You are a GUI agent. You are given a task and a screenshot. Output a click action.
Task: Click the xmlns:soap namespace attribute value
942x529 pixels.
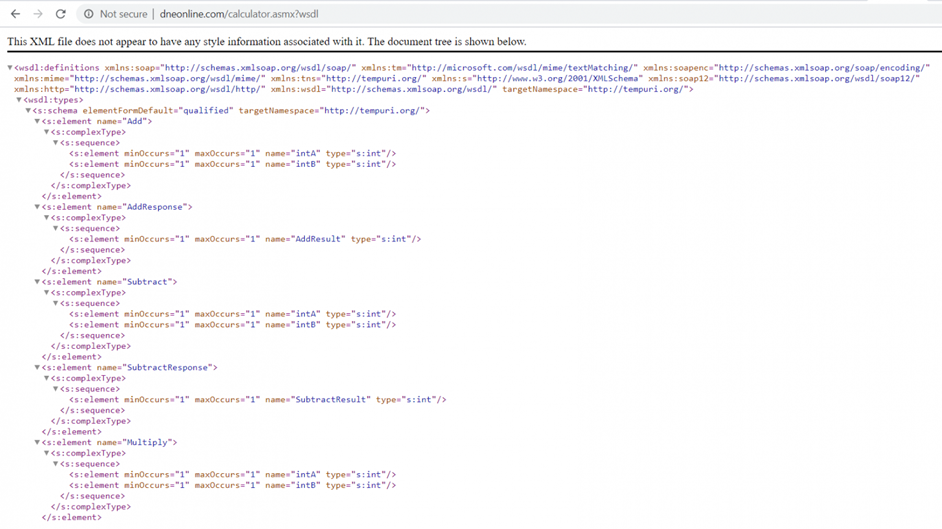pyautogui.click(x=260, y=68)
